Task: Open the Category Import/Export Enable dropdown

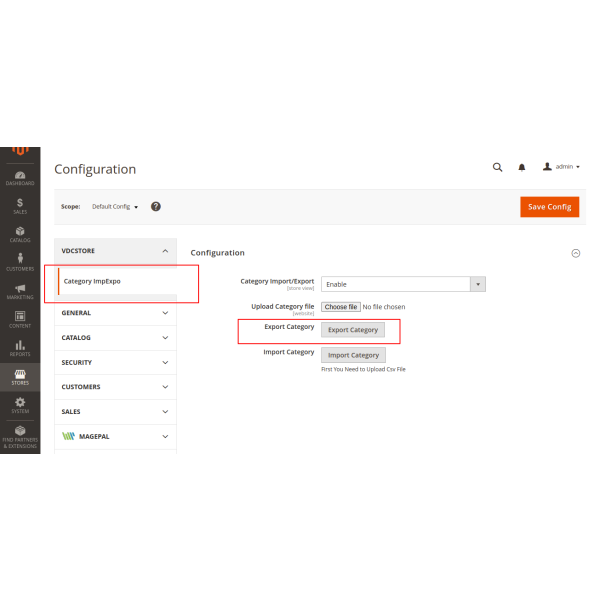Action: (402, 284)
